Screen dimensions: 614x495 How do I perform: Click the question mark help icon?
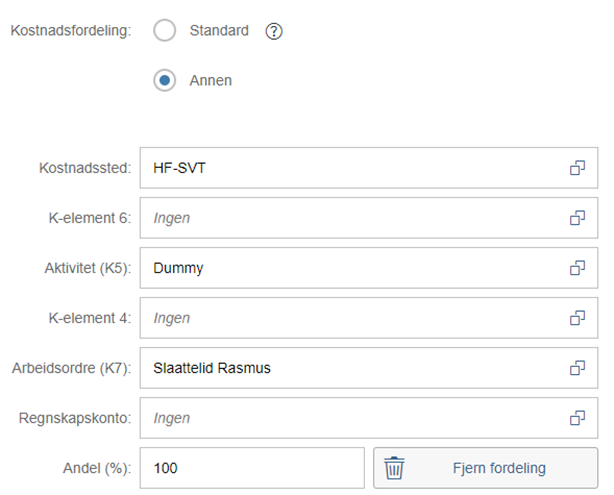click(x=274, y=31)
